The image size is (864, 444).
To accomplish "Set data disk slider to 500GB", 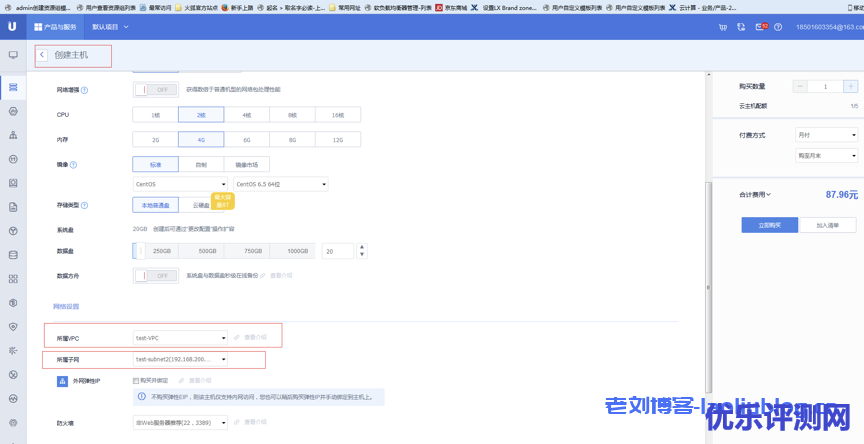I will [x=208, y=251].
